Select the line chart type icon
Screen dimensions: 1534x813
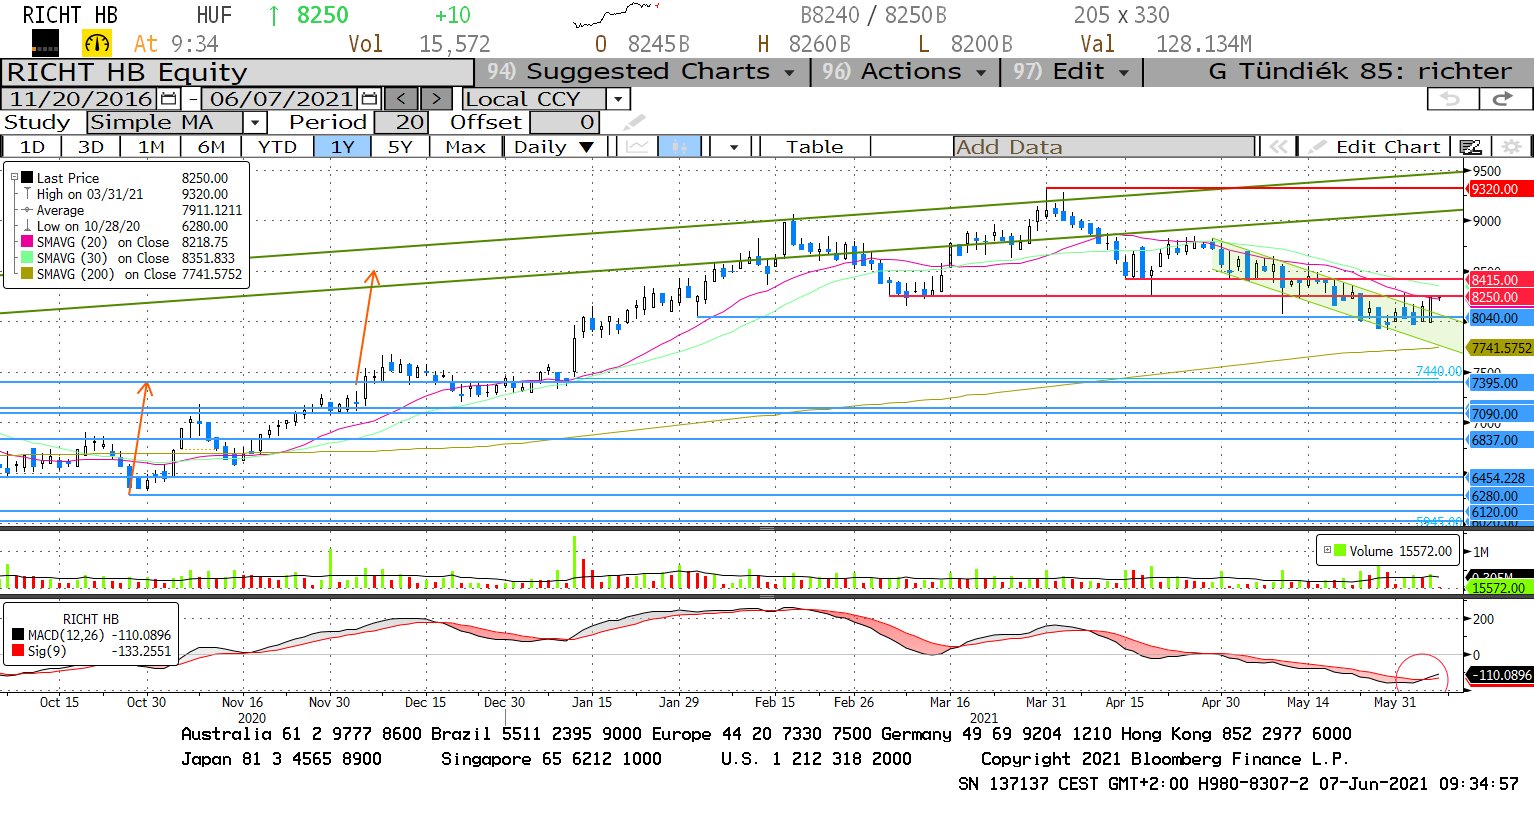637,147
